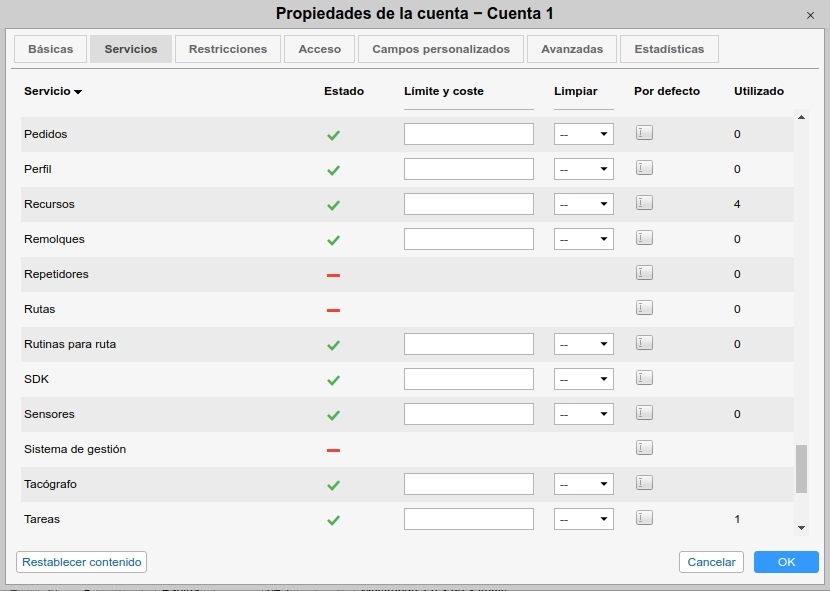830x591 pixels.
Task: Click the green checkmark status for Pedidos
Action: 333,135
